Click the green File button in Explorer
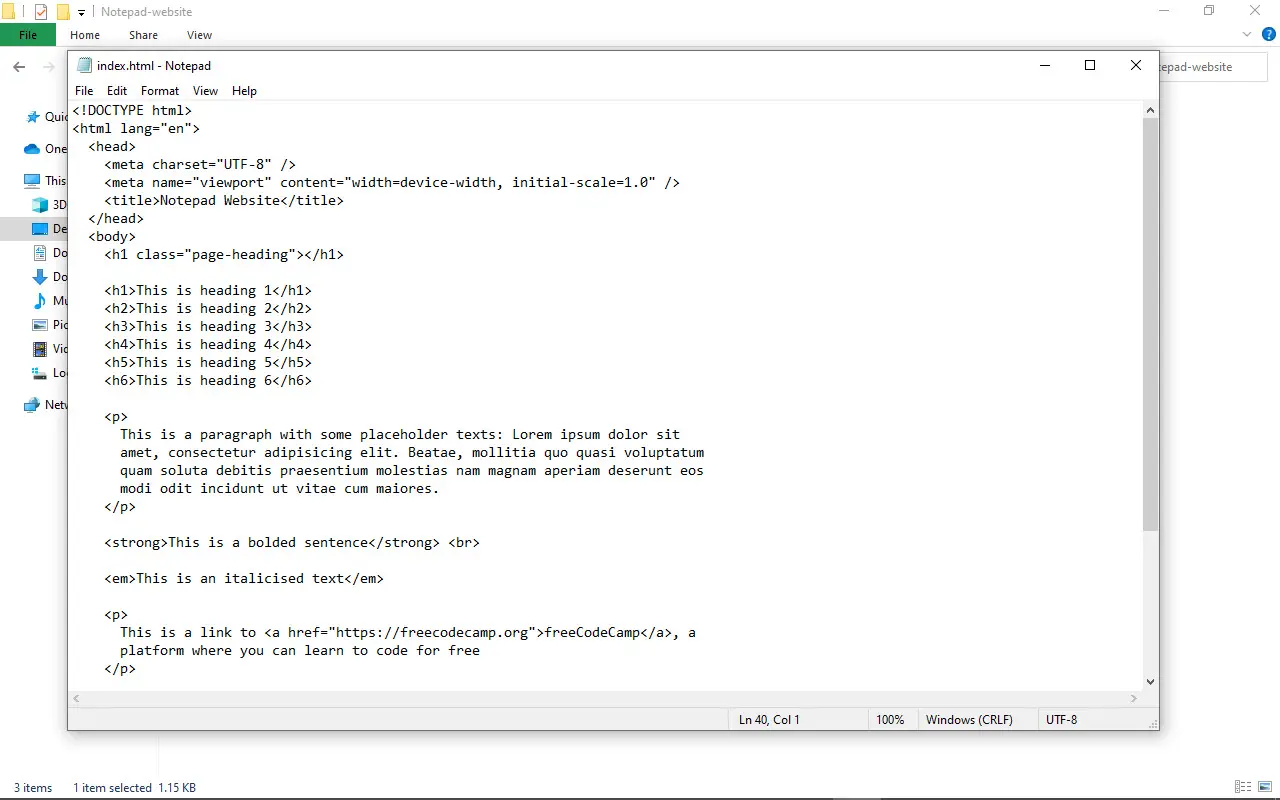This screenshot has width=1280, height=800. [x=27, y=34]
